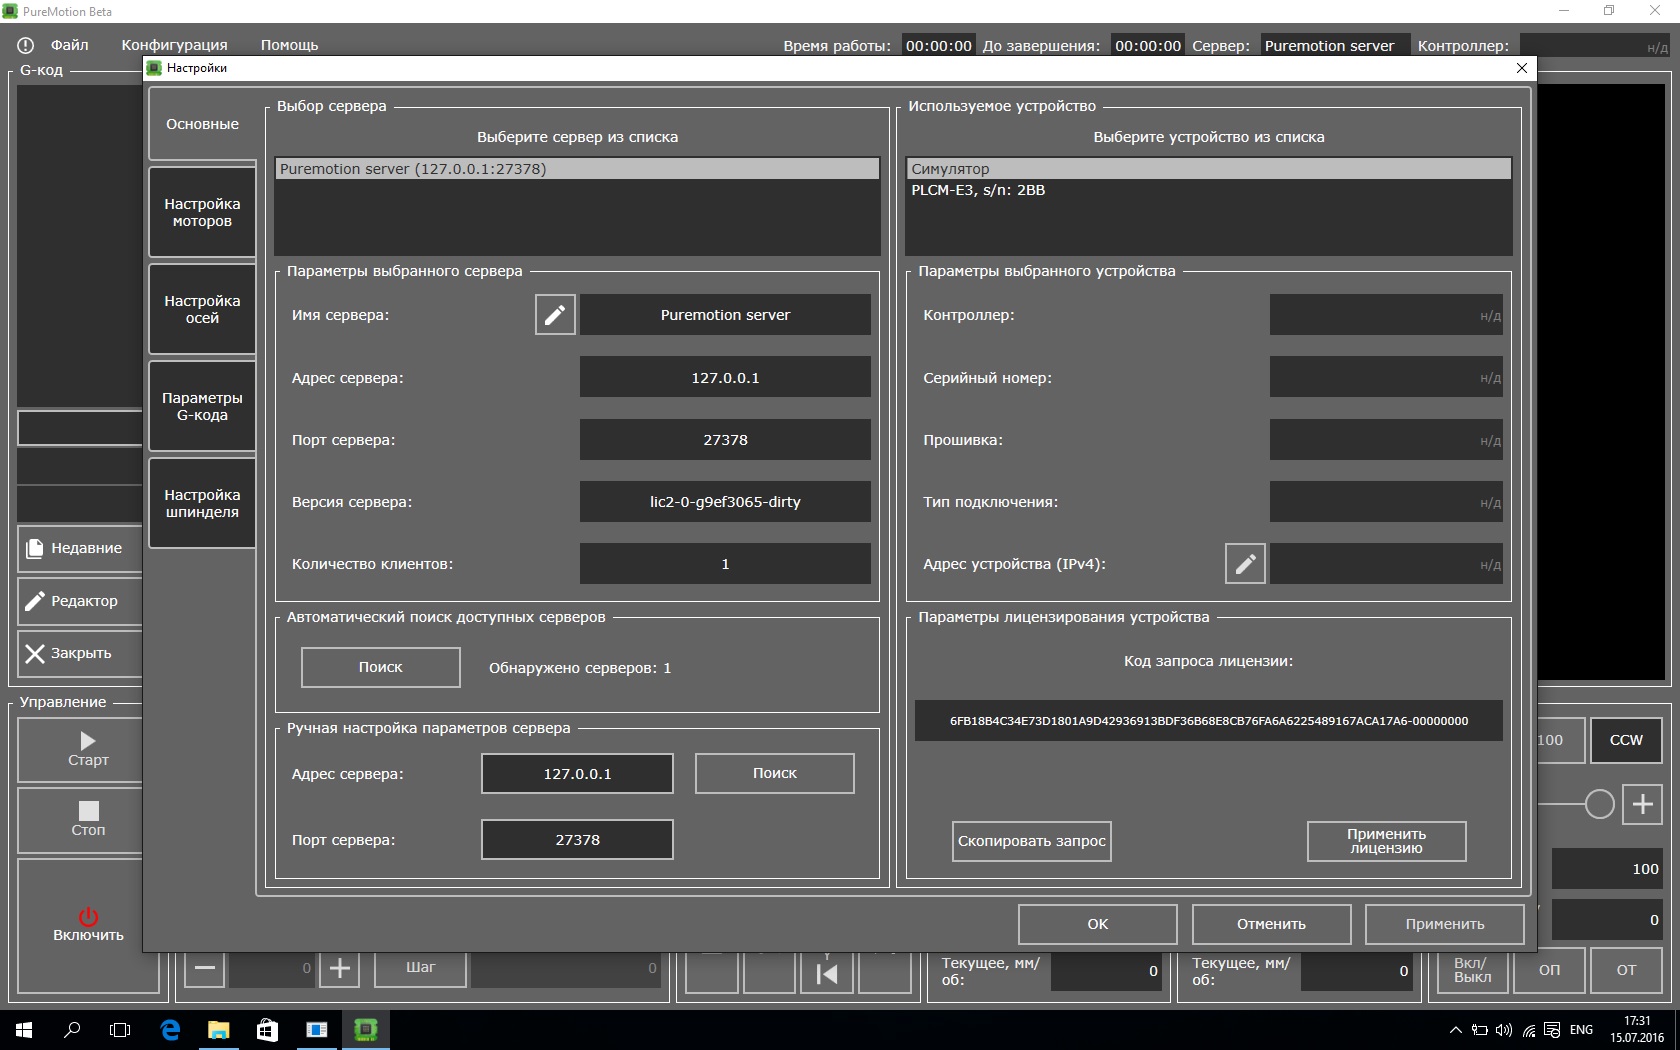The image size is (1680, 1050).
Task: Click the license request code field
Action: [1209, 720]
